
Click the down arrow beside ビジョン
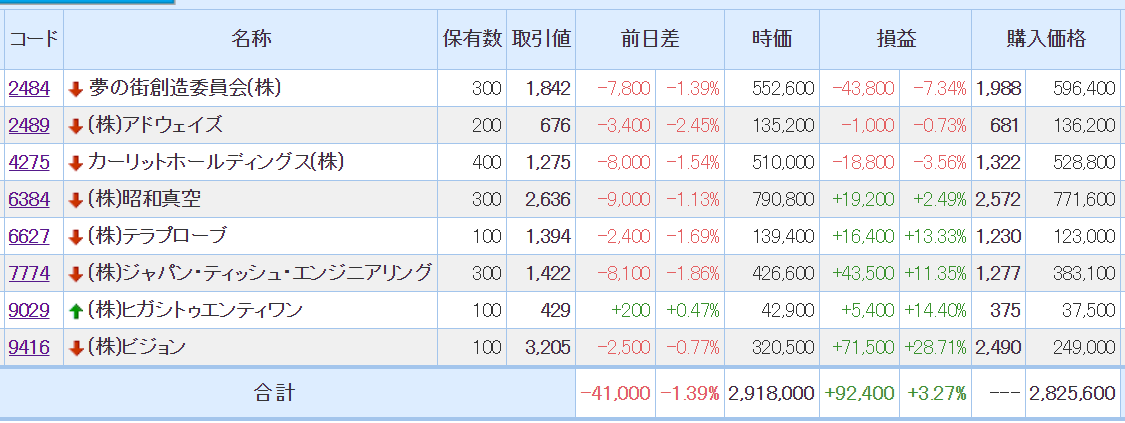click(76, 348)
